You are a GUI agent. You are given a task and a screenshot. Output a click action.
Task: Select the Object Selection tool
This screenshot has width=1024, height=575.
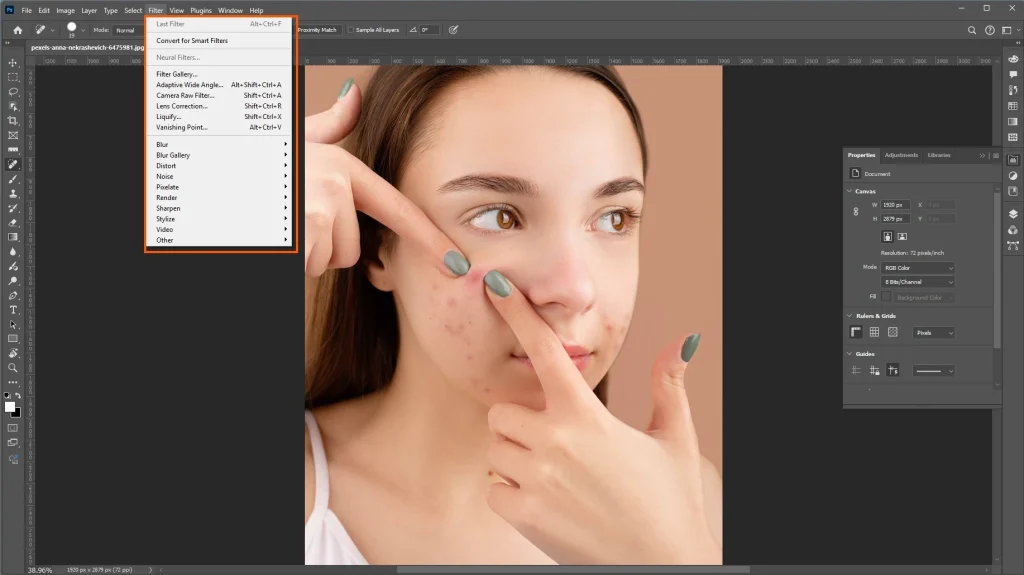tap(12, 106)
